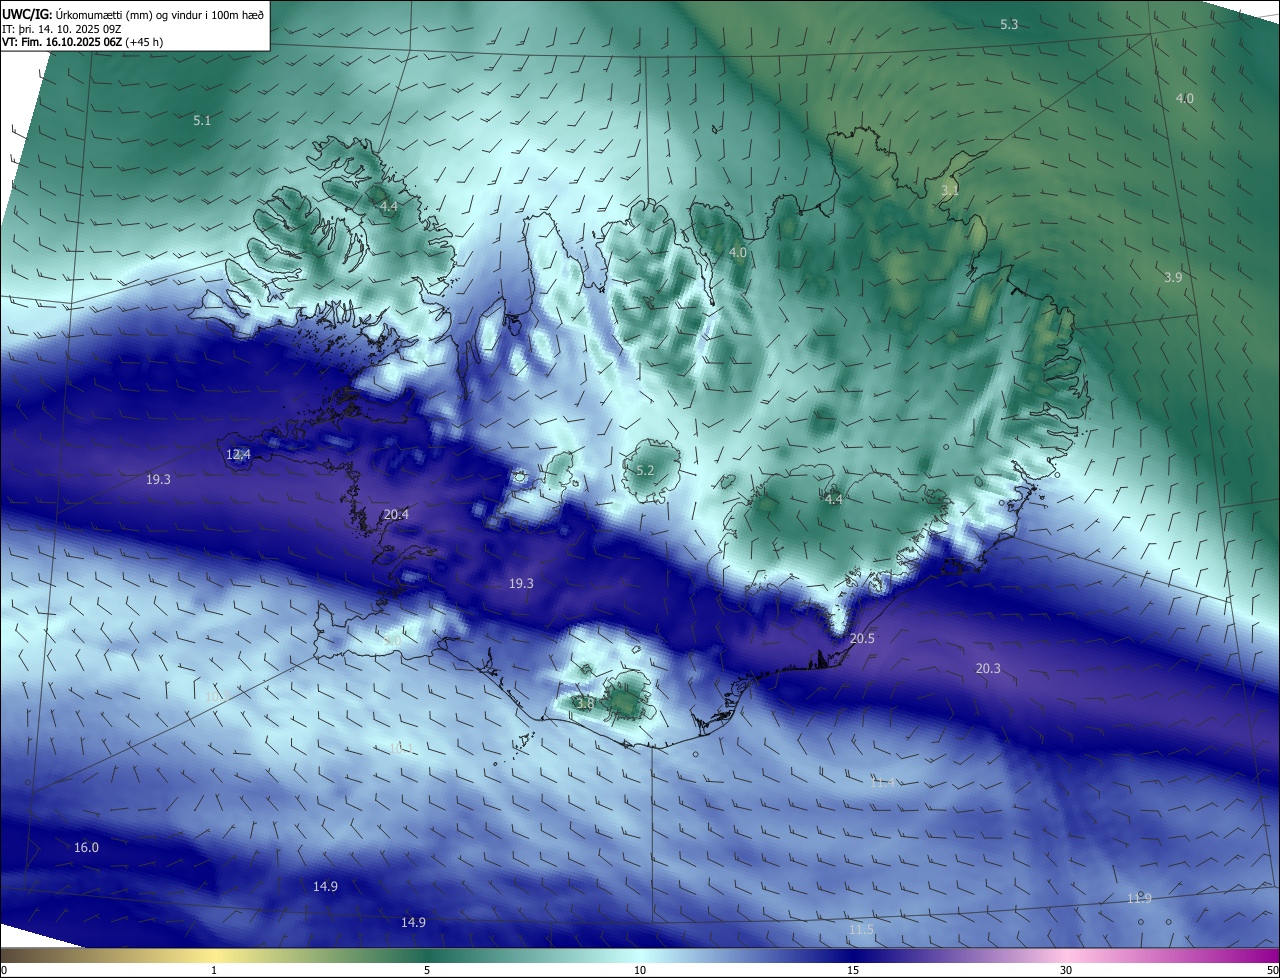The image size is (1280, 978).
Task: Click the 50 tick on the color scale
Action: point(1272,970)
